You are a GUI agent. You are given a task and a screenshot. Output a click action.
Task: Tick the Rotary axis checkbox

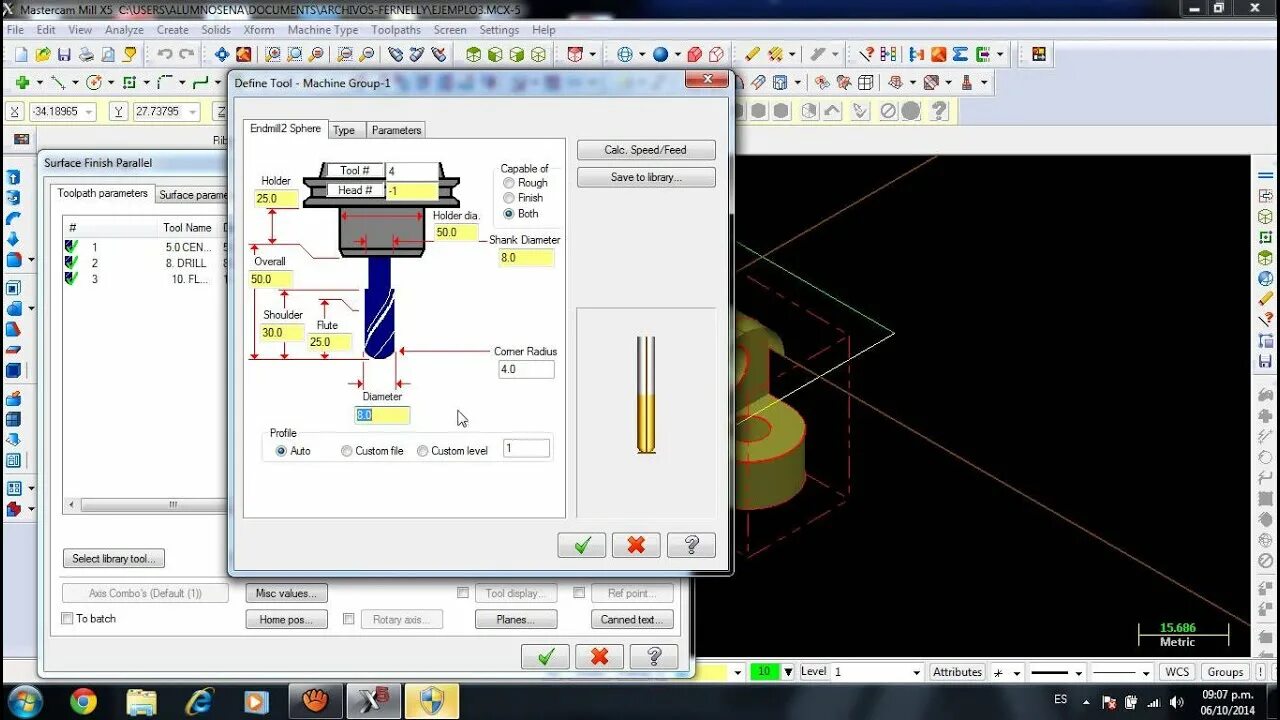click(349, 619)
